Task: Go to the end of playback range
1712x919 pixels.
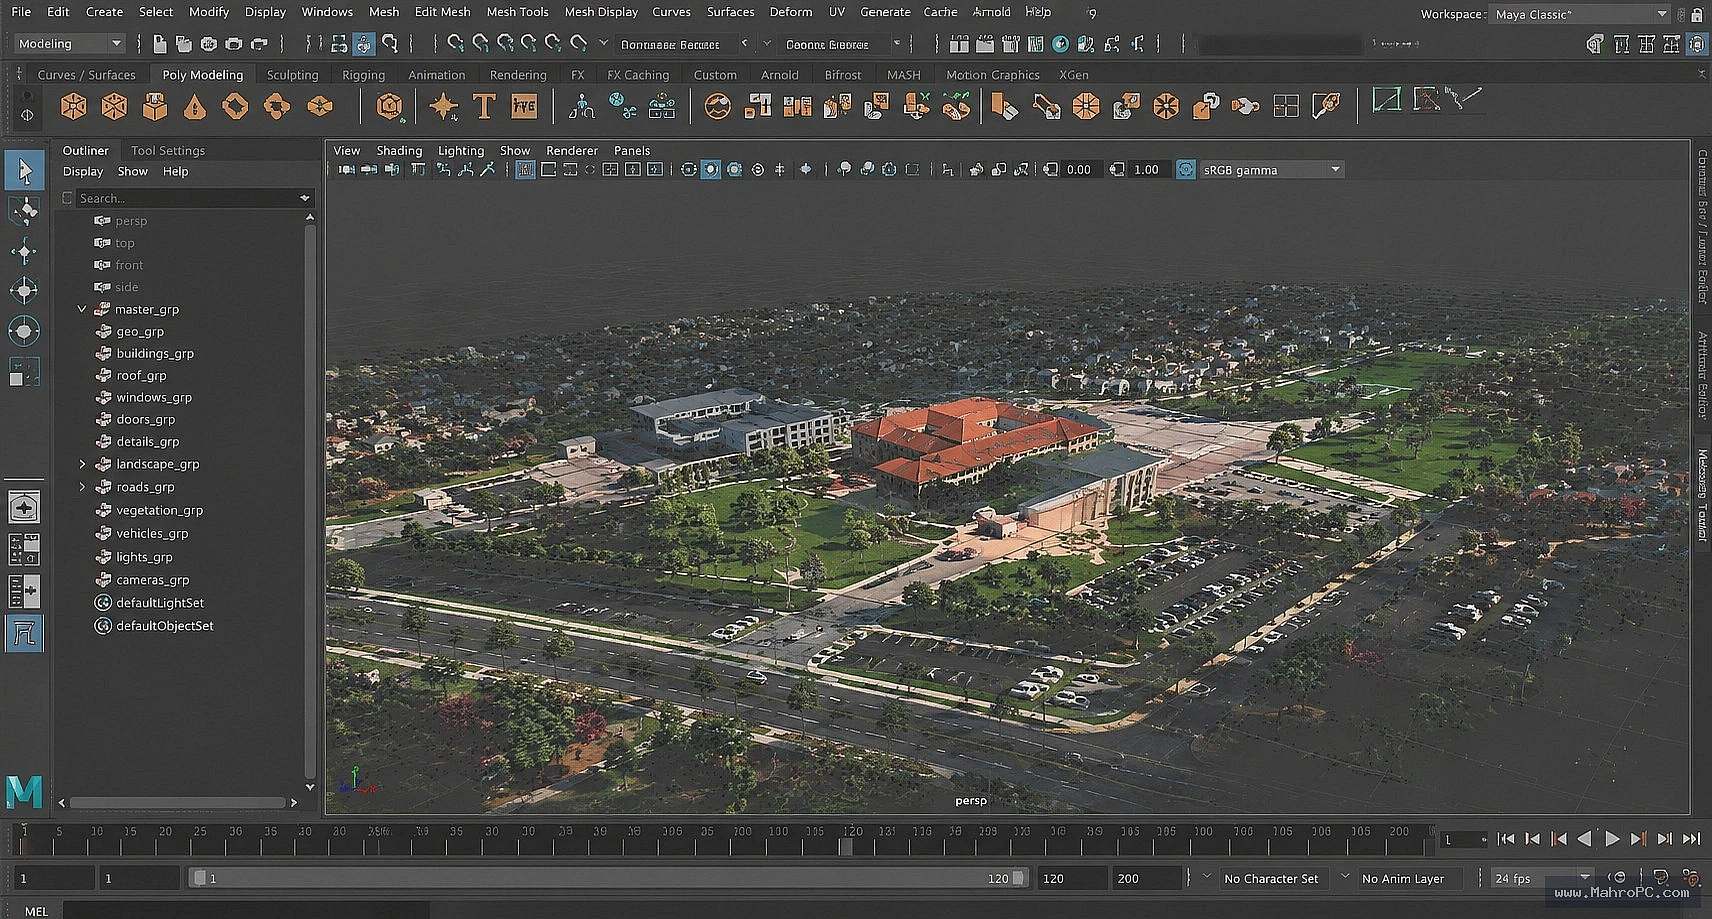Action: point(1691,839)
